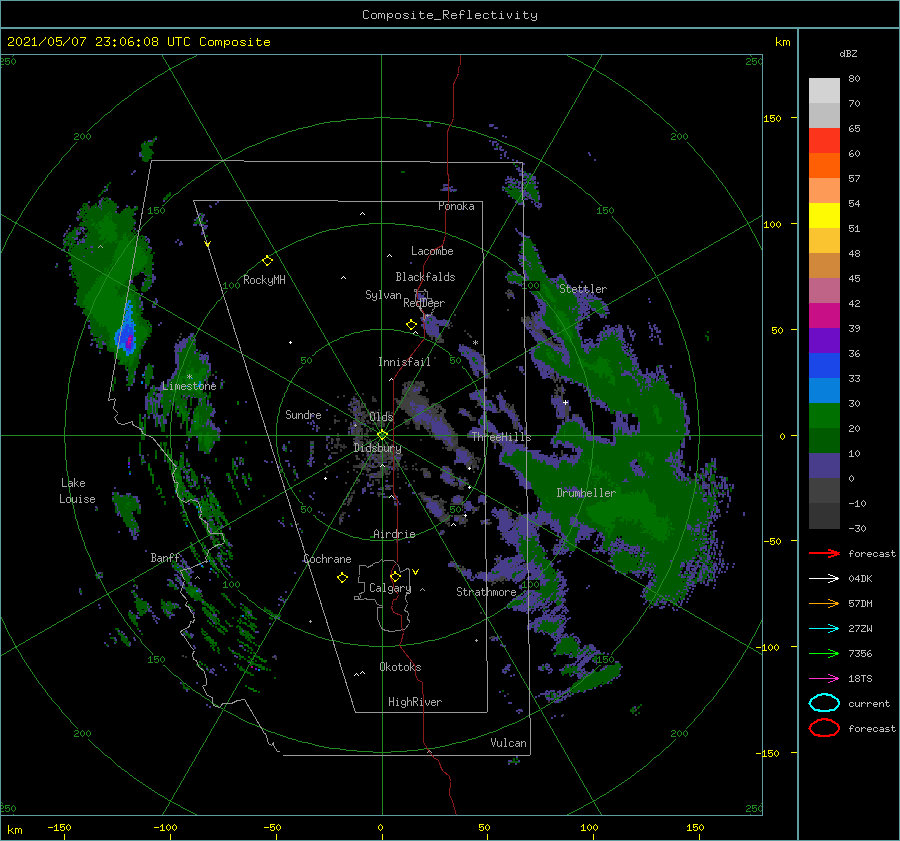Click the yellow diamond marker below Cochrane
This screenshot has width=900, height=841.
[x=342, y=578]
